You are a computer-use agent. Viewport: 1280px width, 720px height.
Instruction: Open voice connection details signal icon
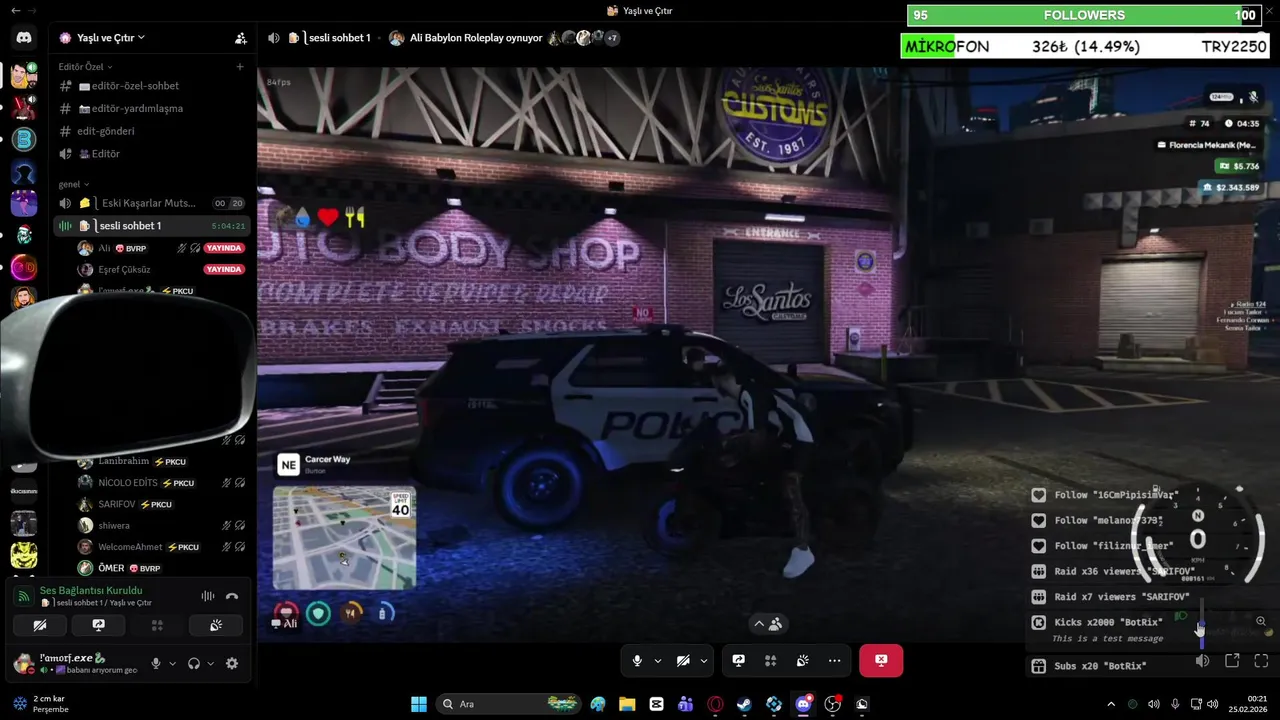pos(23,596)
